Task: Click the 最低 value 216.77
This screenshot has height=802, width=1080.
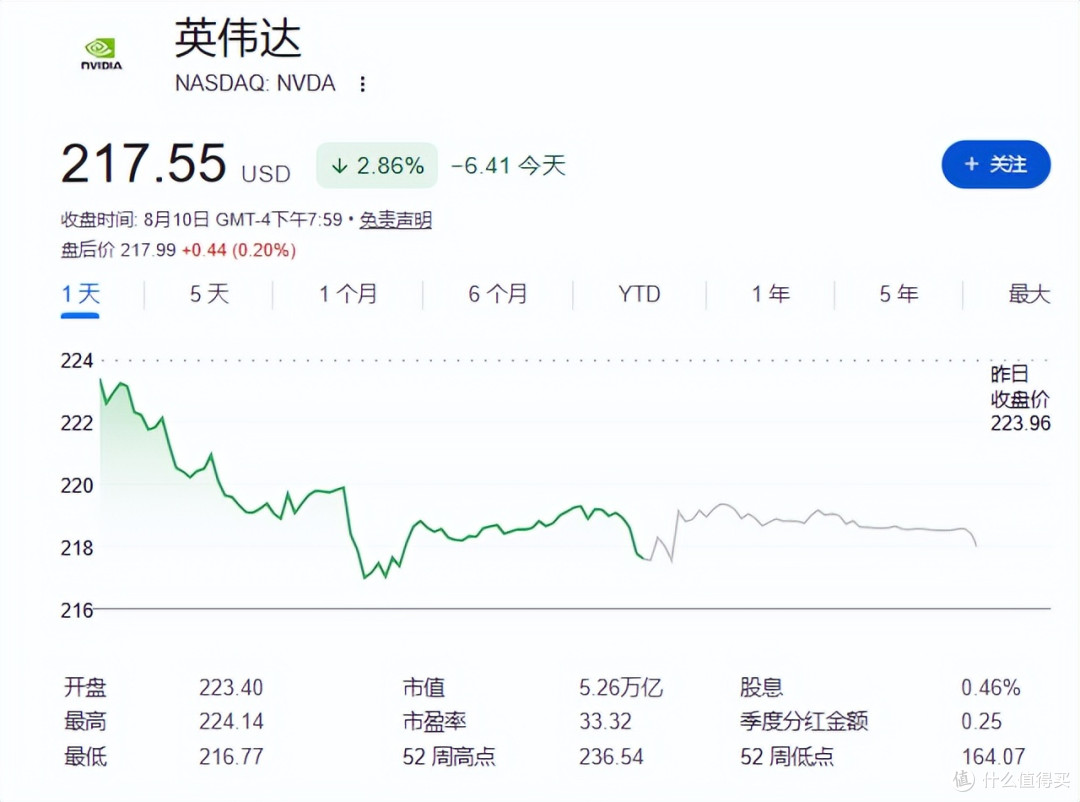Action: (231, 757)
